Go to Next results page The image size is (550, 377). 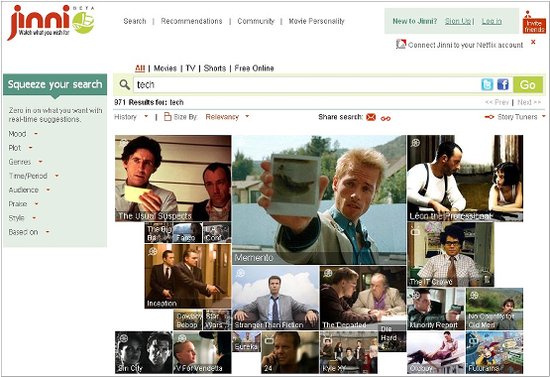(529, 102)
